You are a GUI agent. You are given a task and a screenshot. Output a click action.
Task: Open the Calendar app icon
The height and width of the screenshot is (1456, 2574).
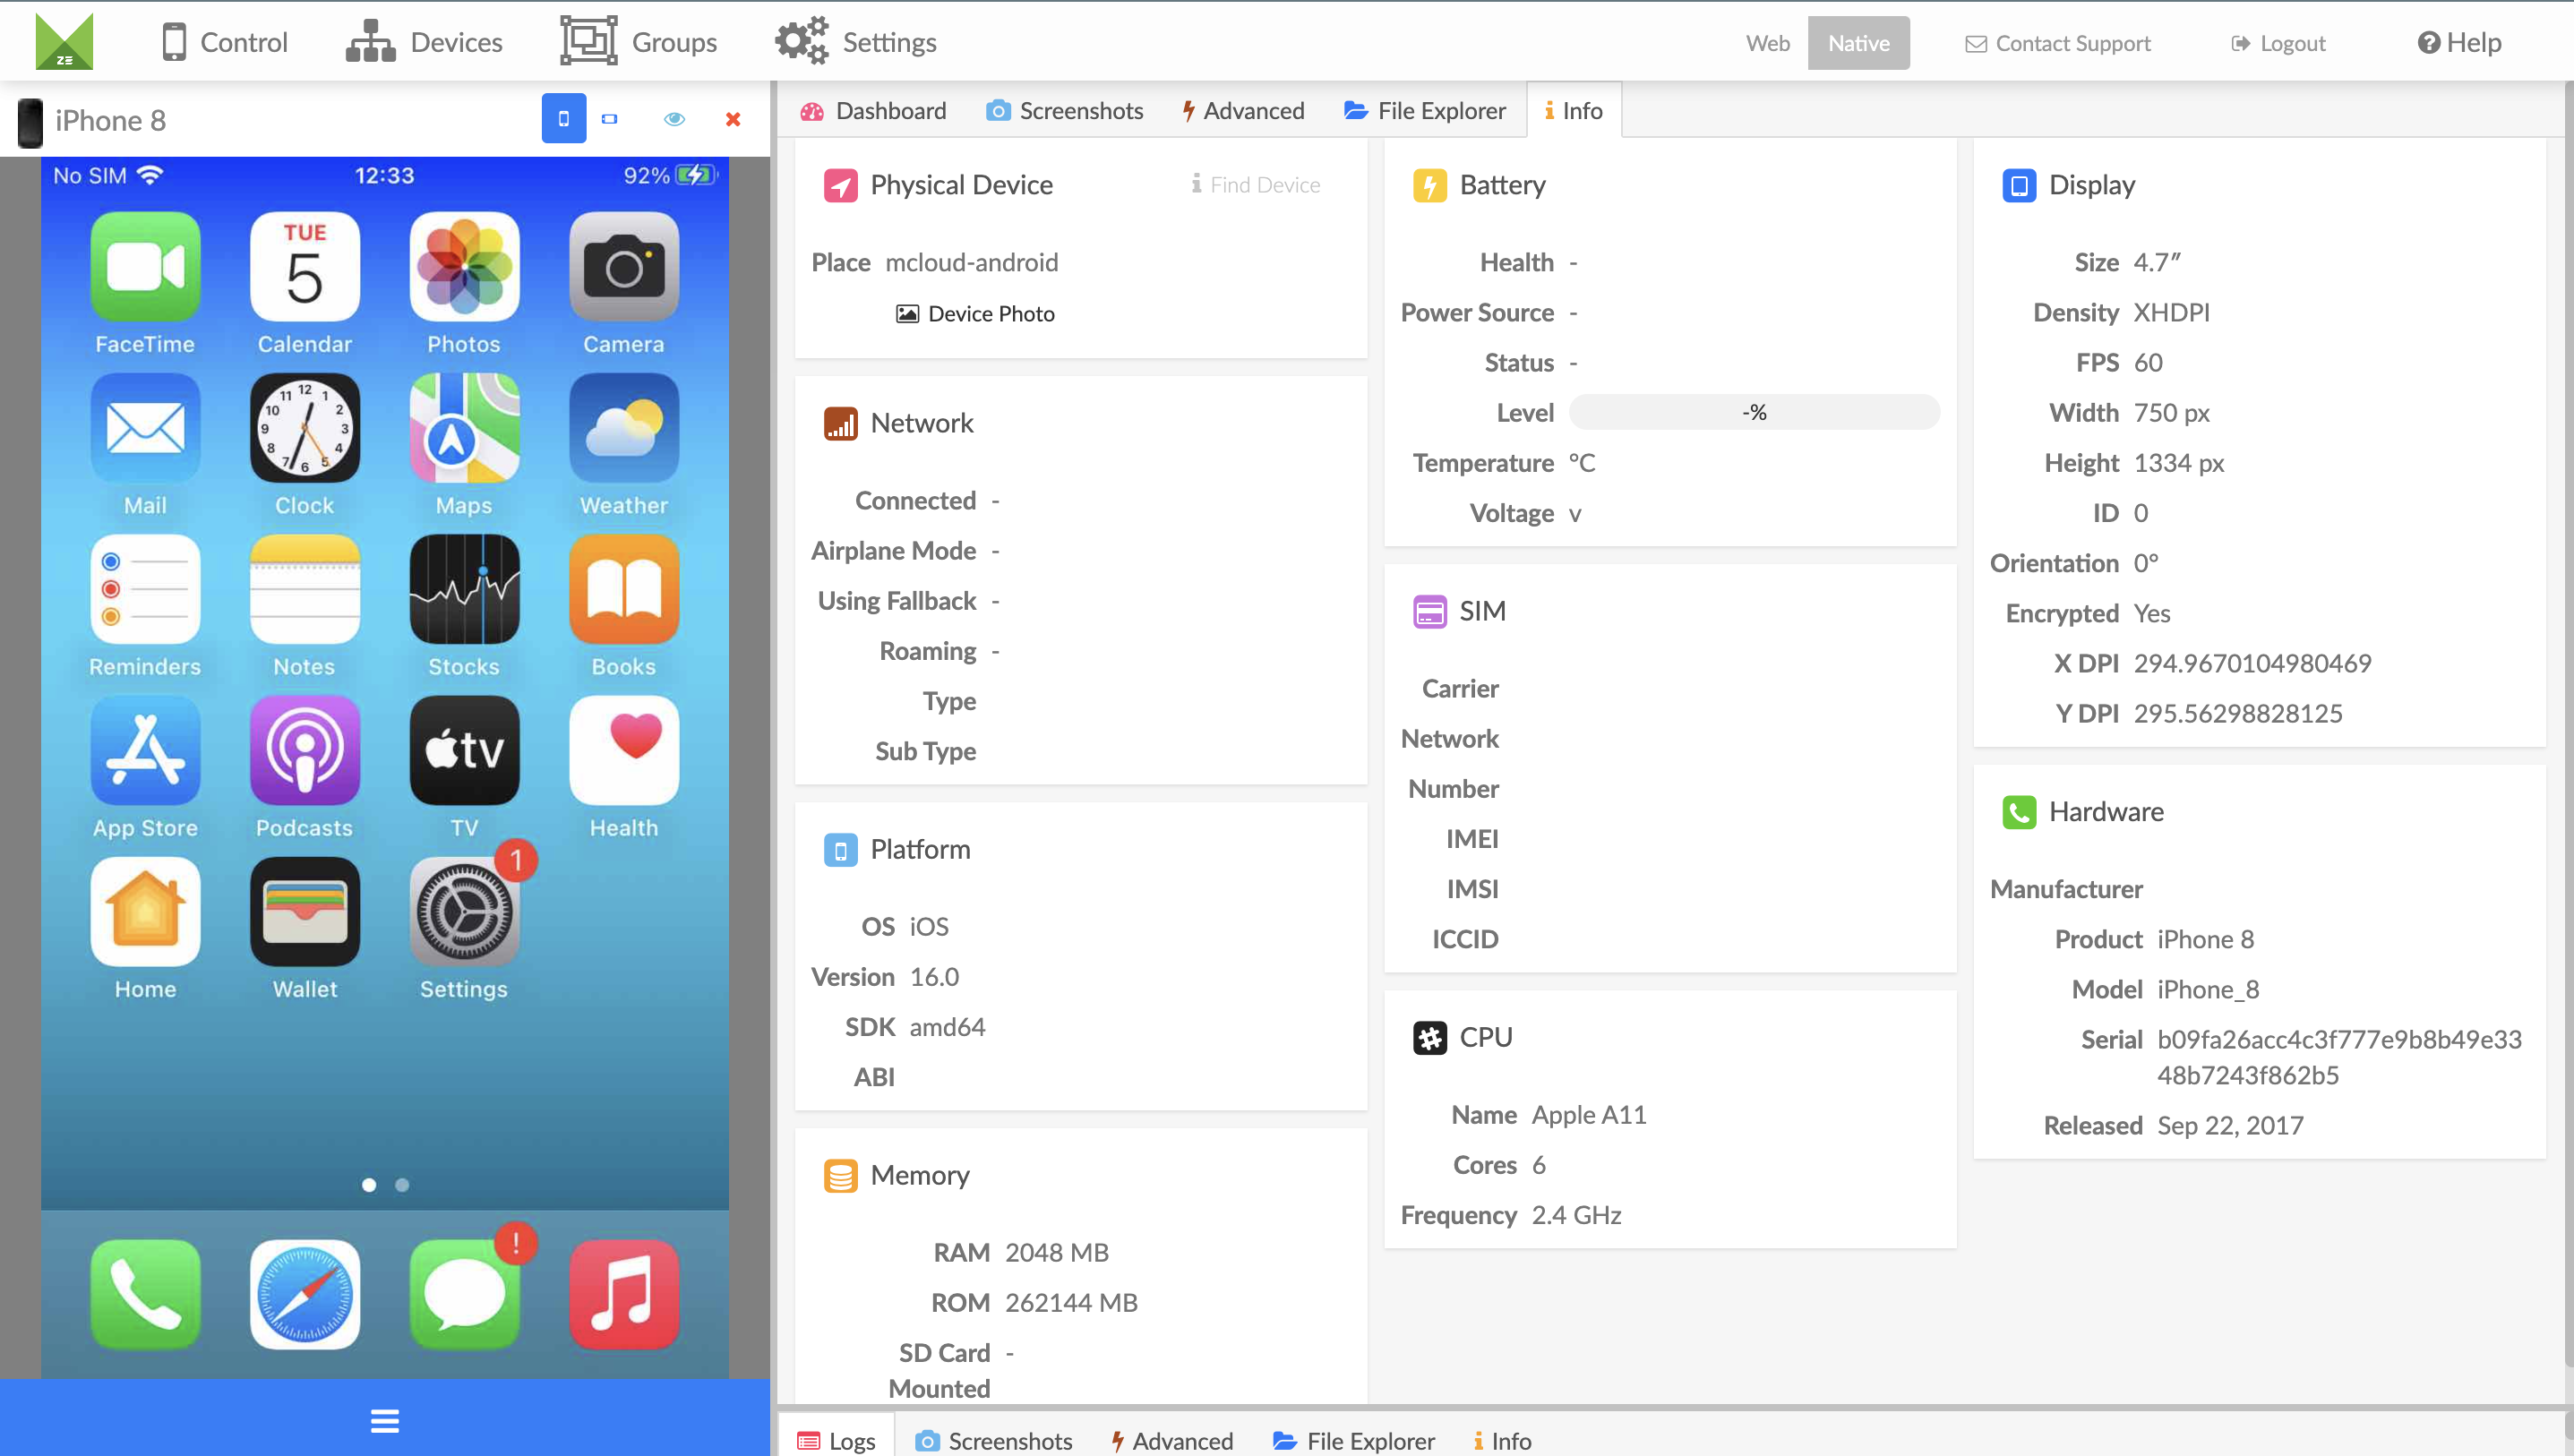point(305,266)
